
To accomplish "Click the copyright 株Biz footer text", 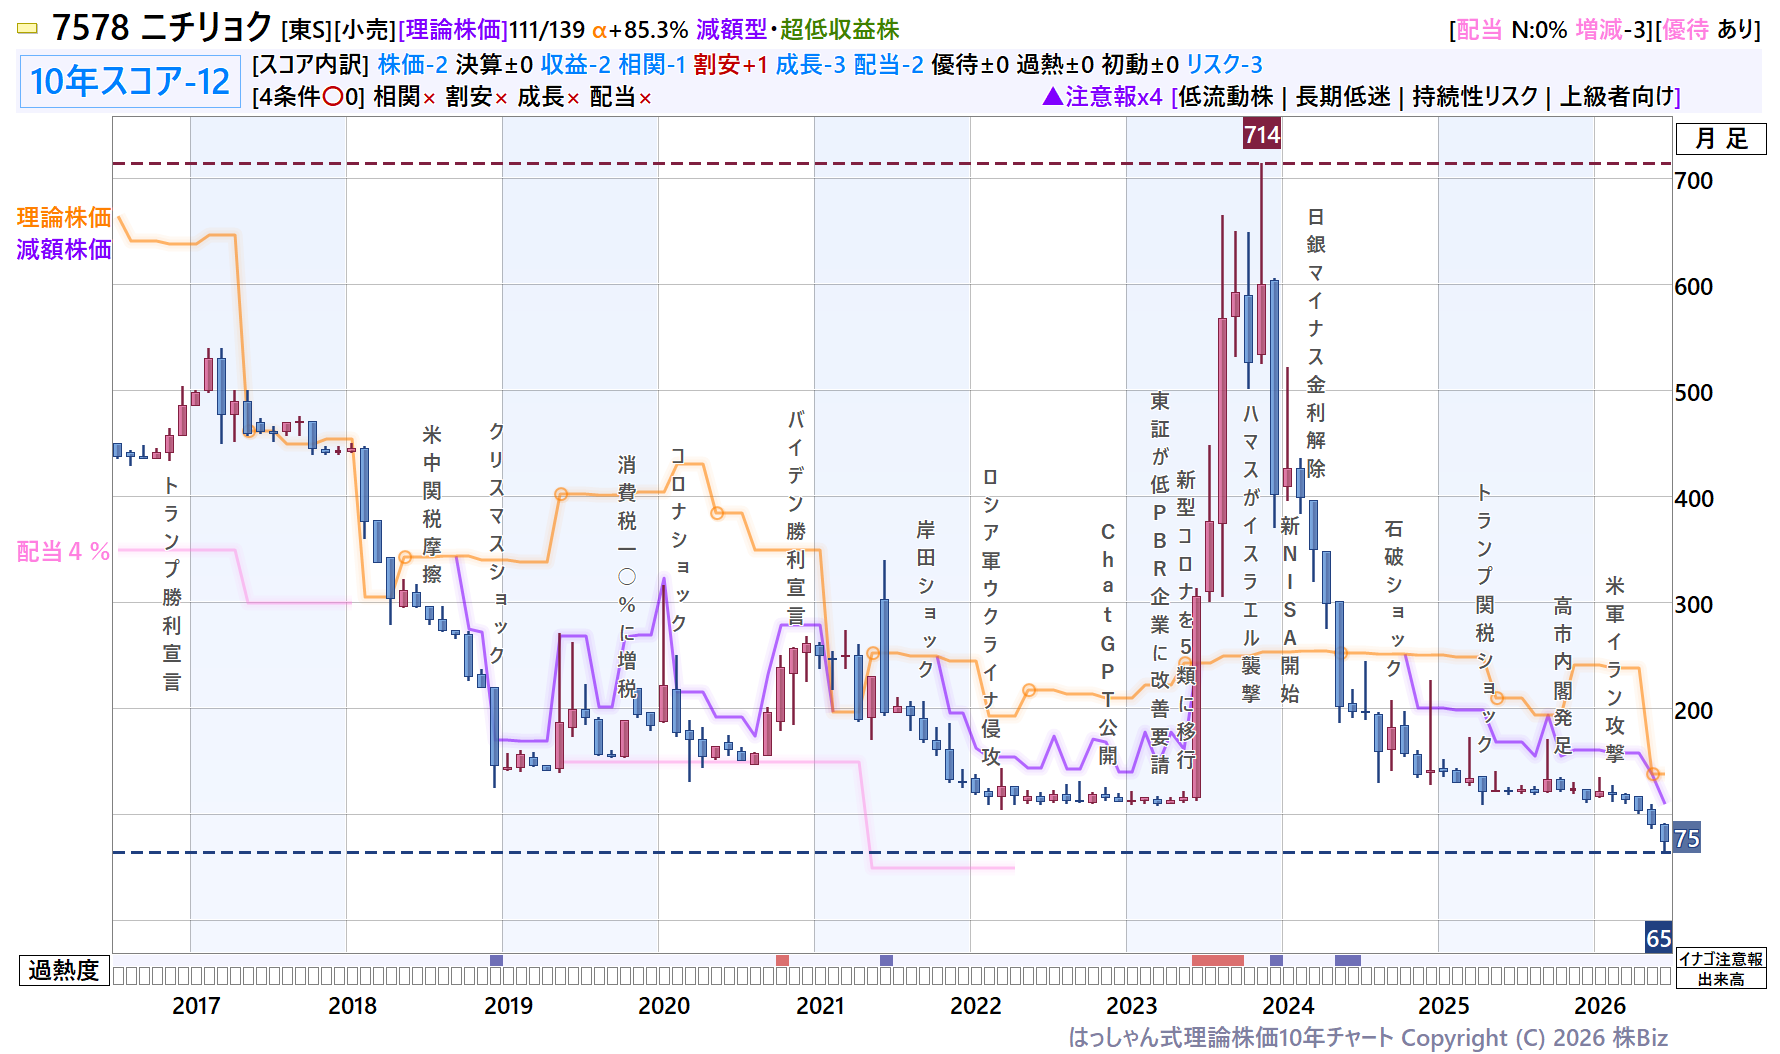I will point(1368,1037).
